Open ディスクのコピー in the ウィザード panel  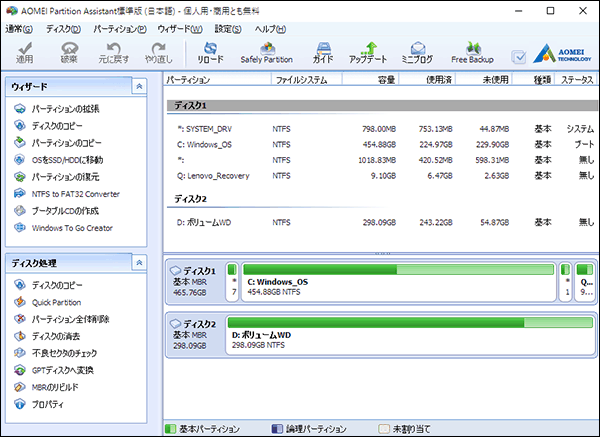click(48, 126)
